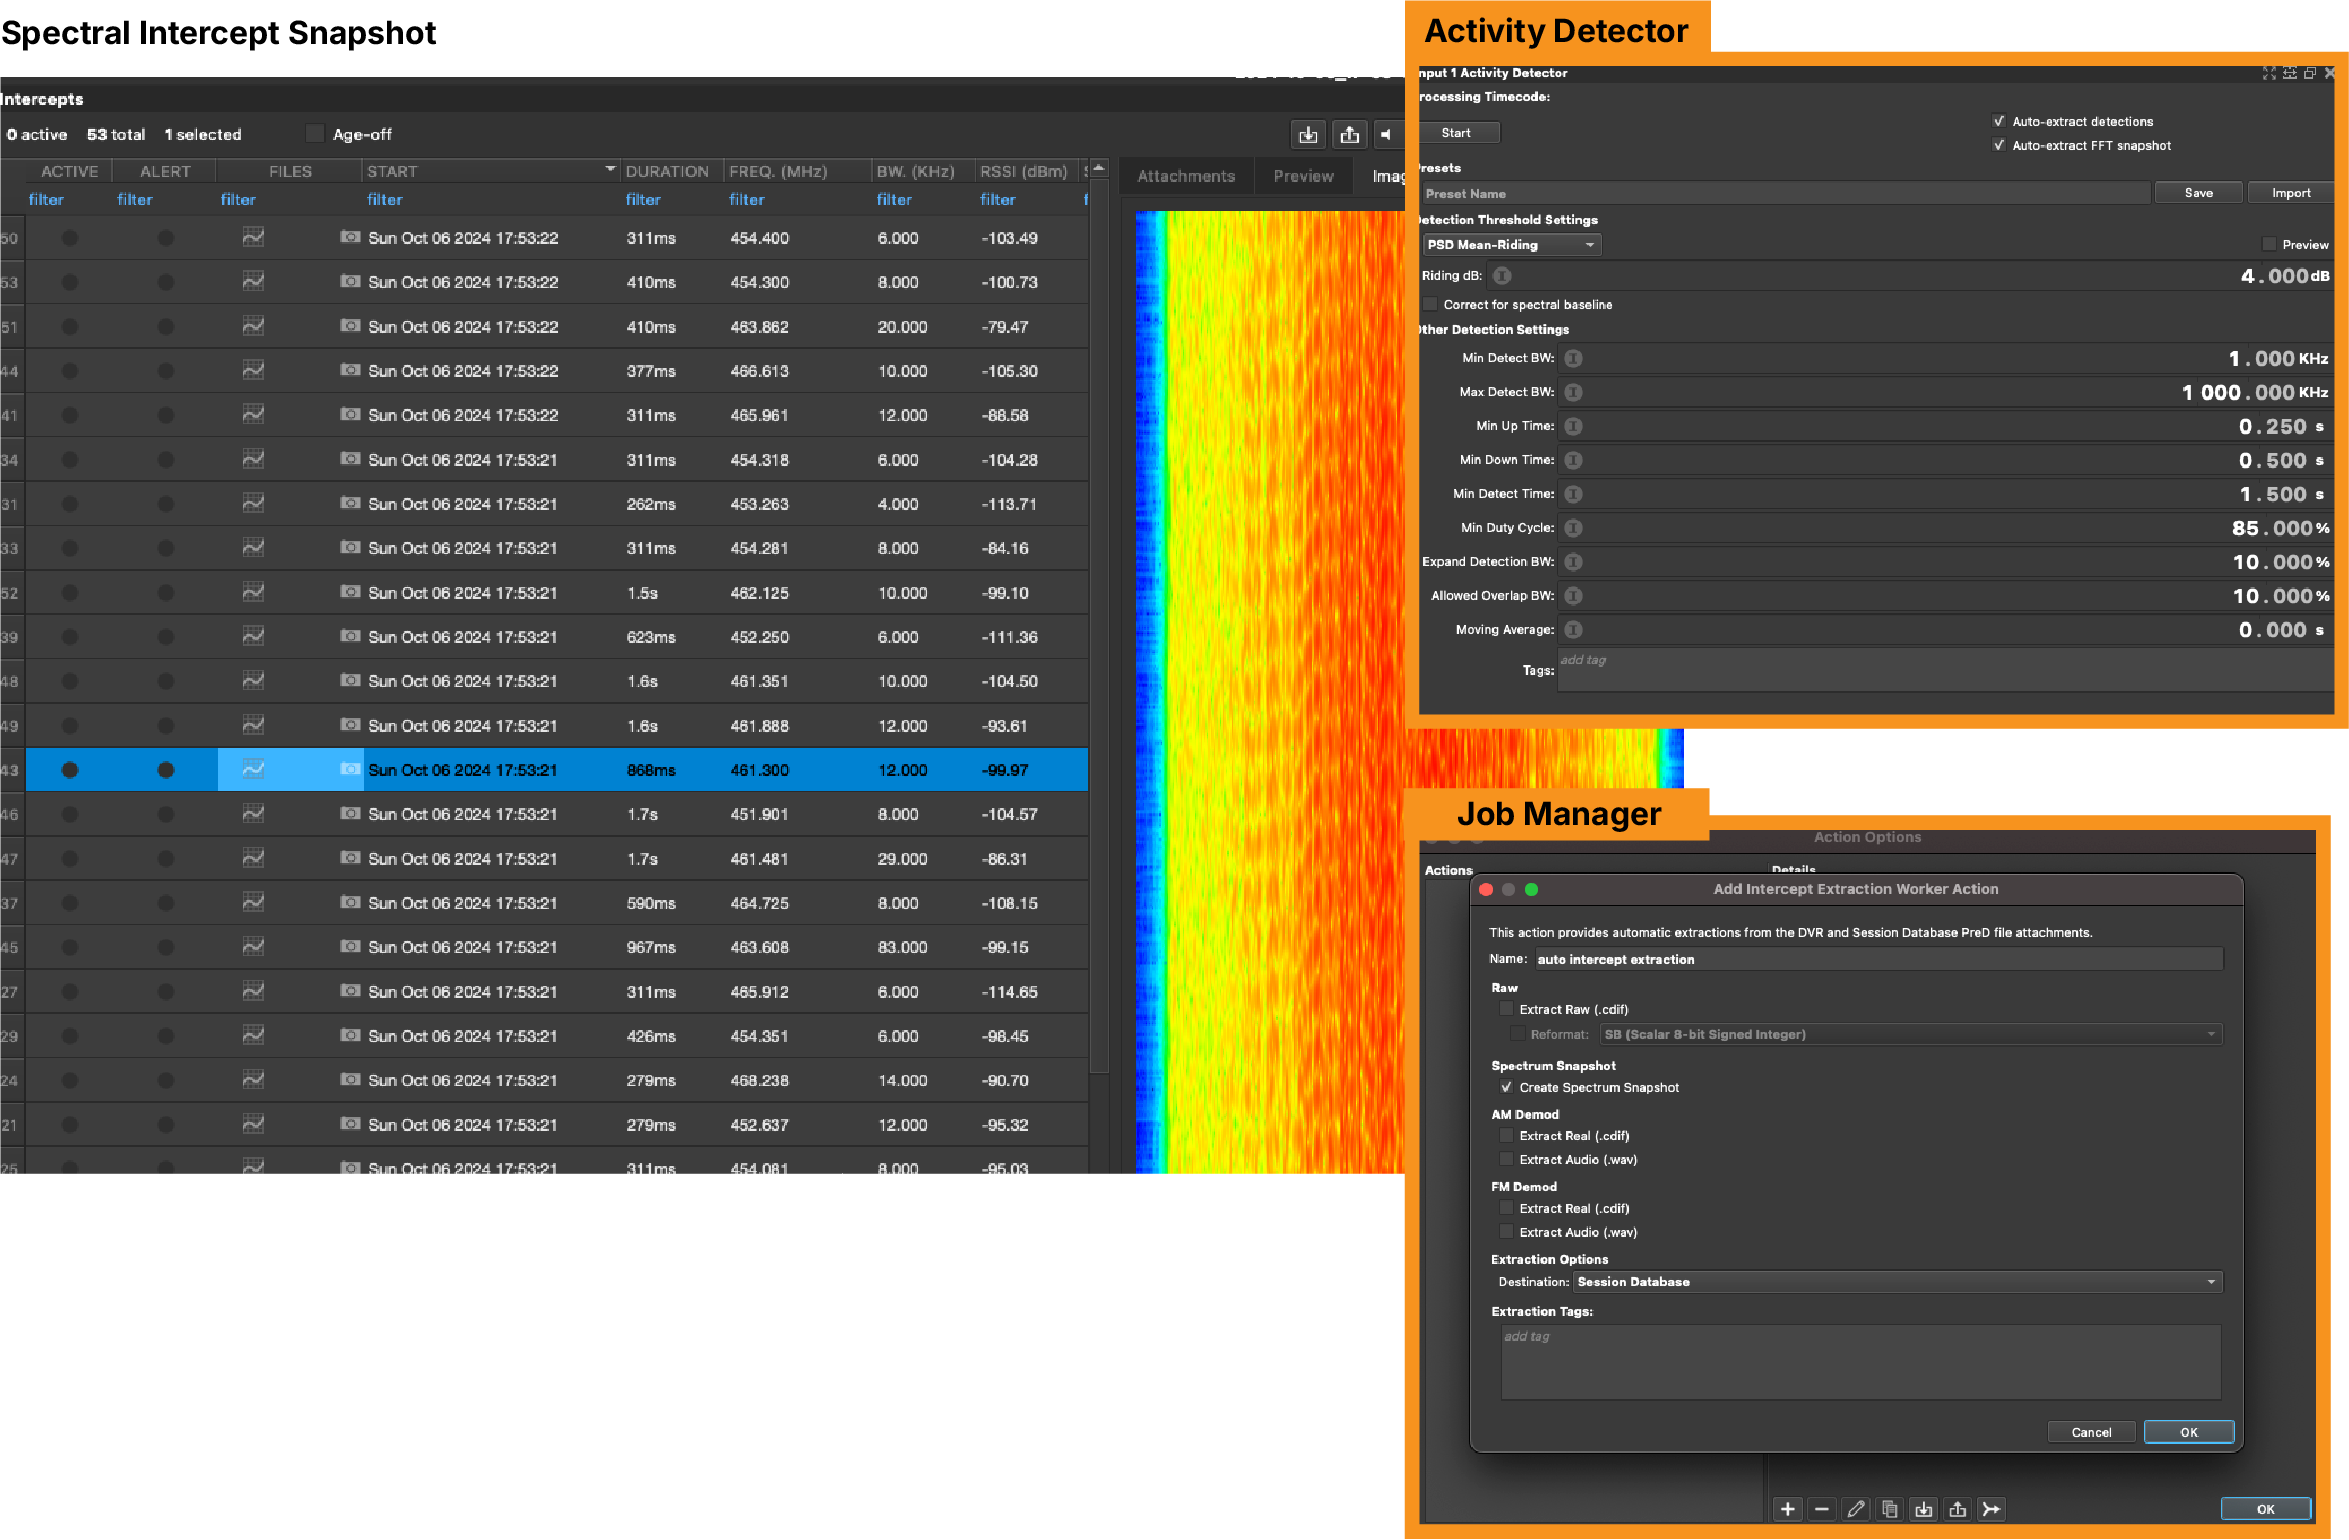Click the plus add-action icon in Job Manager
This screenshot has width=2349, height=1540.
[x=1788, y=1509]
